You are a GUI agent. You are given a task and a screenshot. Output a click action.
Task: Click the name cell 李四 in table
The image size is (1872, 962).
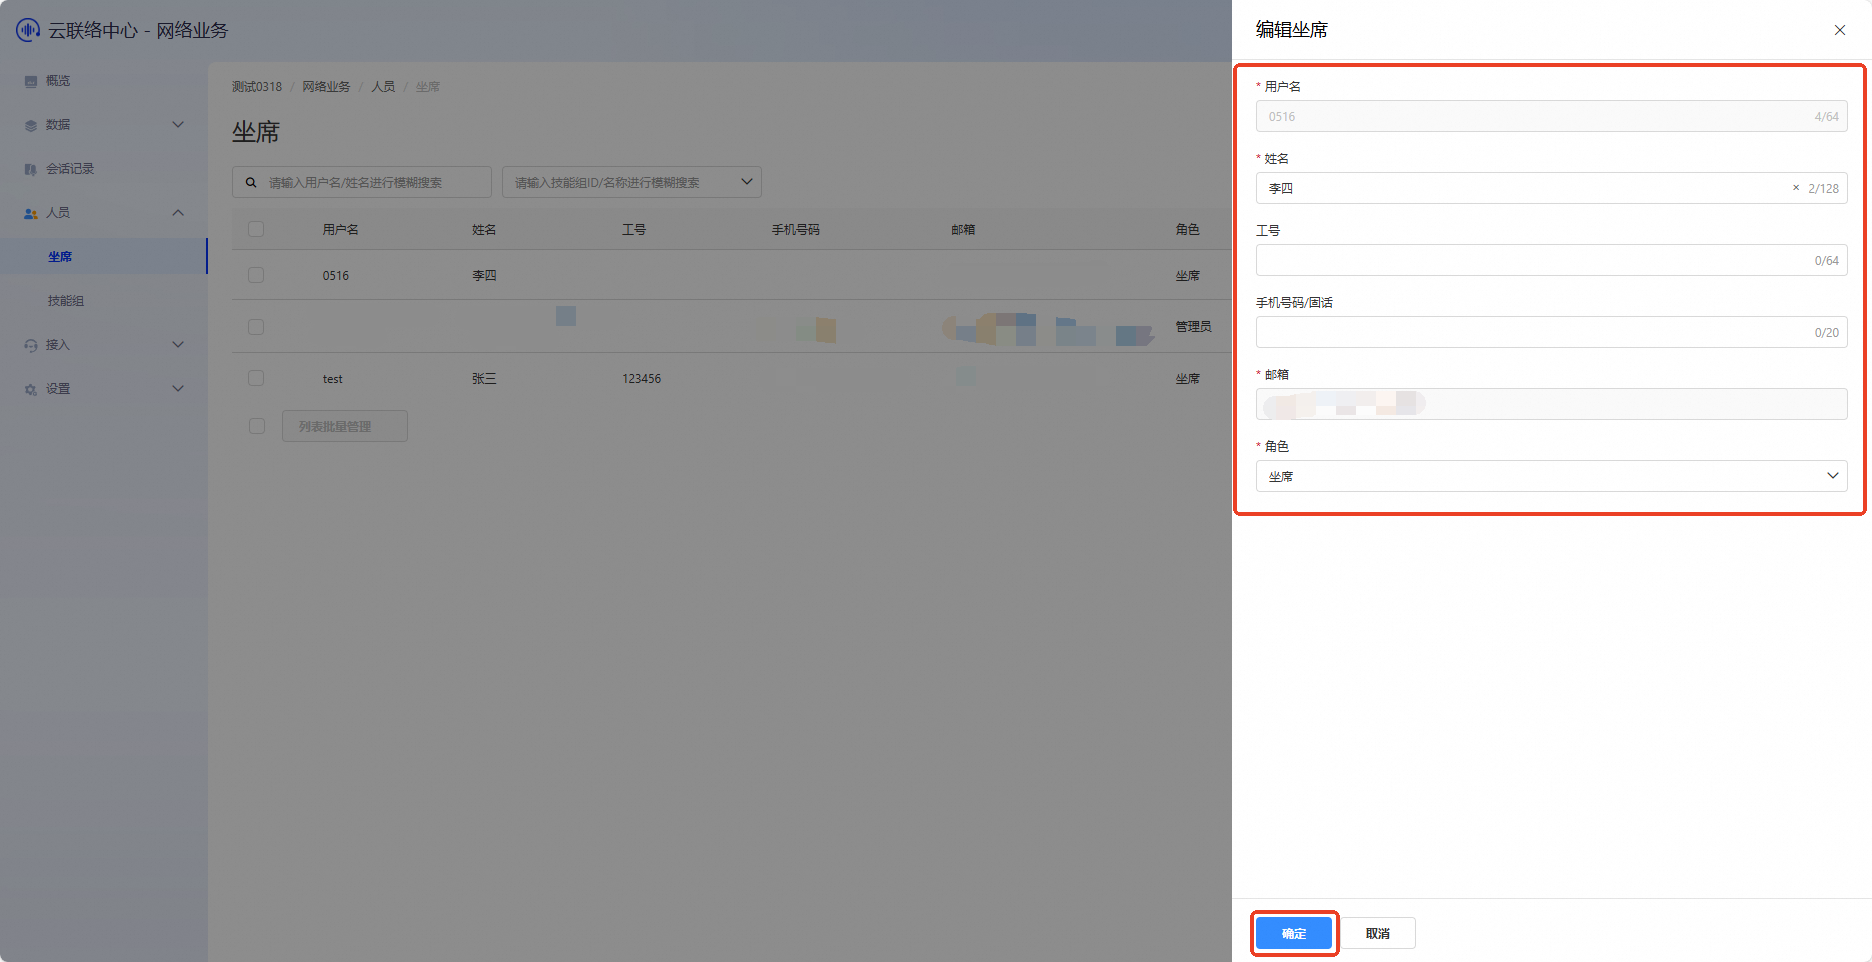(x=484, y=275)
